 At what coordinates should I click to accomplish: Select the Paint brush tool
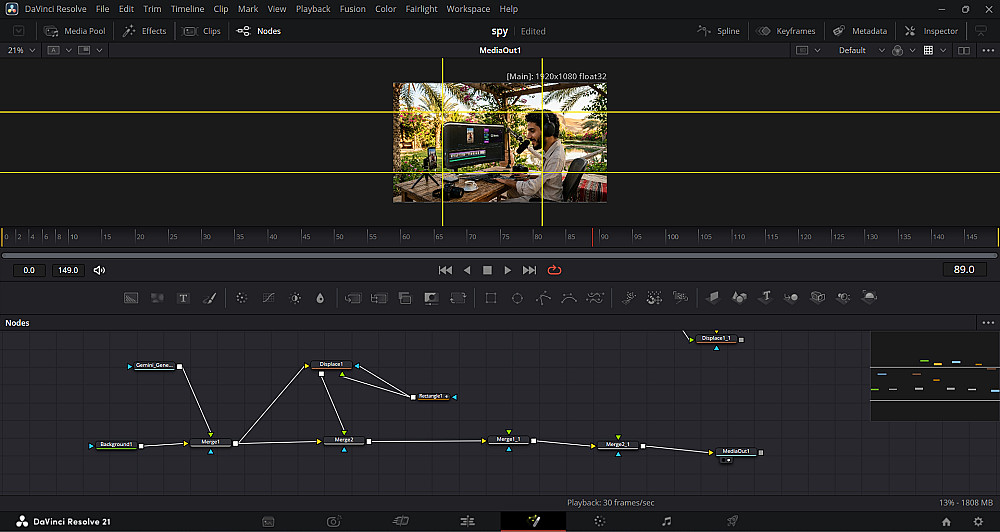210,298
